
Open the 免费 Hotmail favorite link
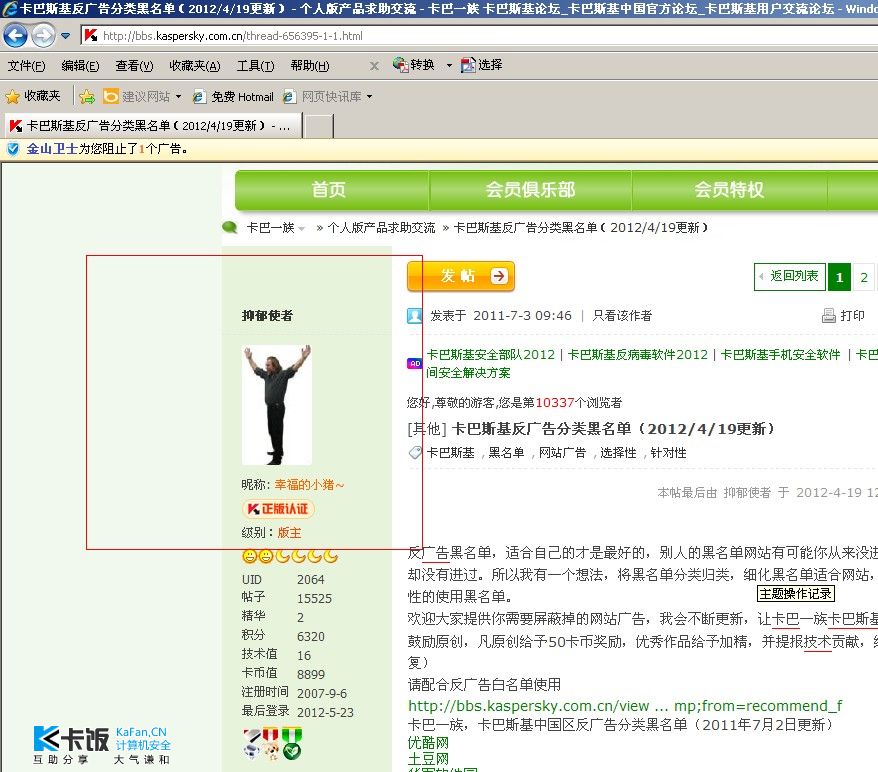click(x=233, y=97)
